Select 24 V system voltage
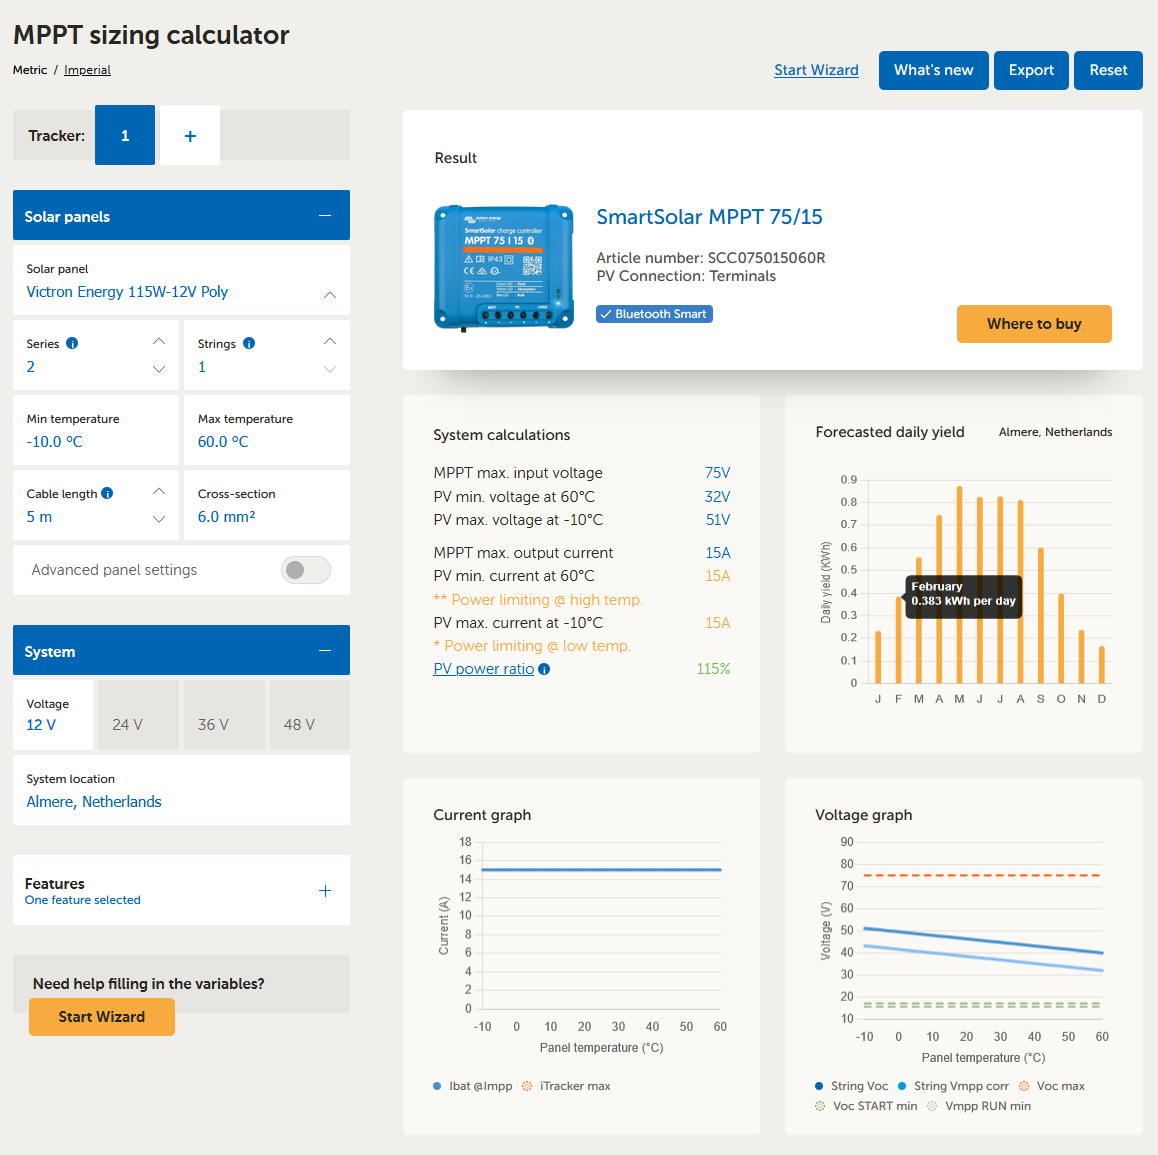The image size is (1158, 1155). point(138,715)
